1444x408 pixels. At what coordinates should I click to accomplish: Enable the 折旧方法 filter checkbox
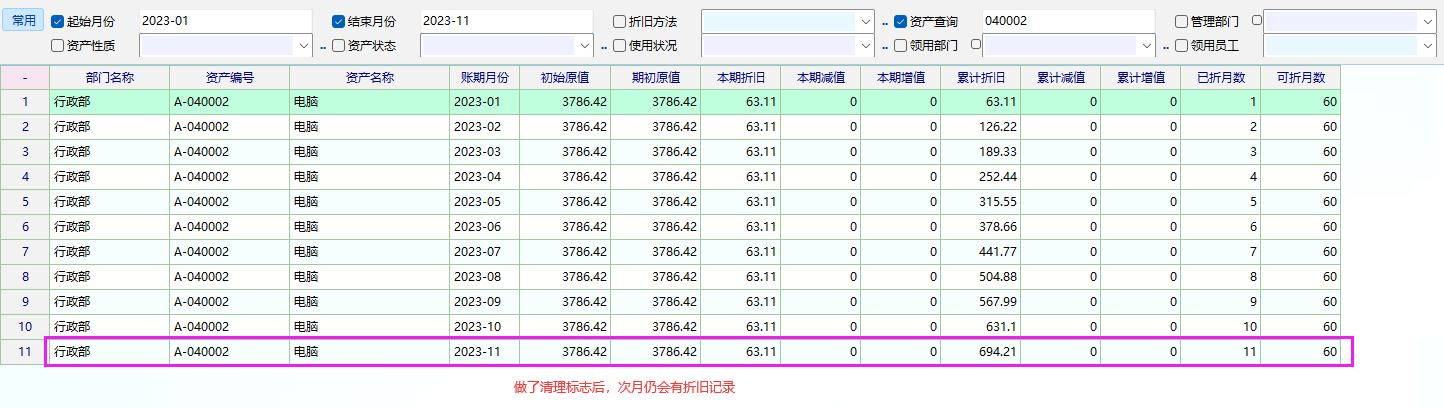620,21
